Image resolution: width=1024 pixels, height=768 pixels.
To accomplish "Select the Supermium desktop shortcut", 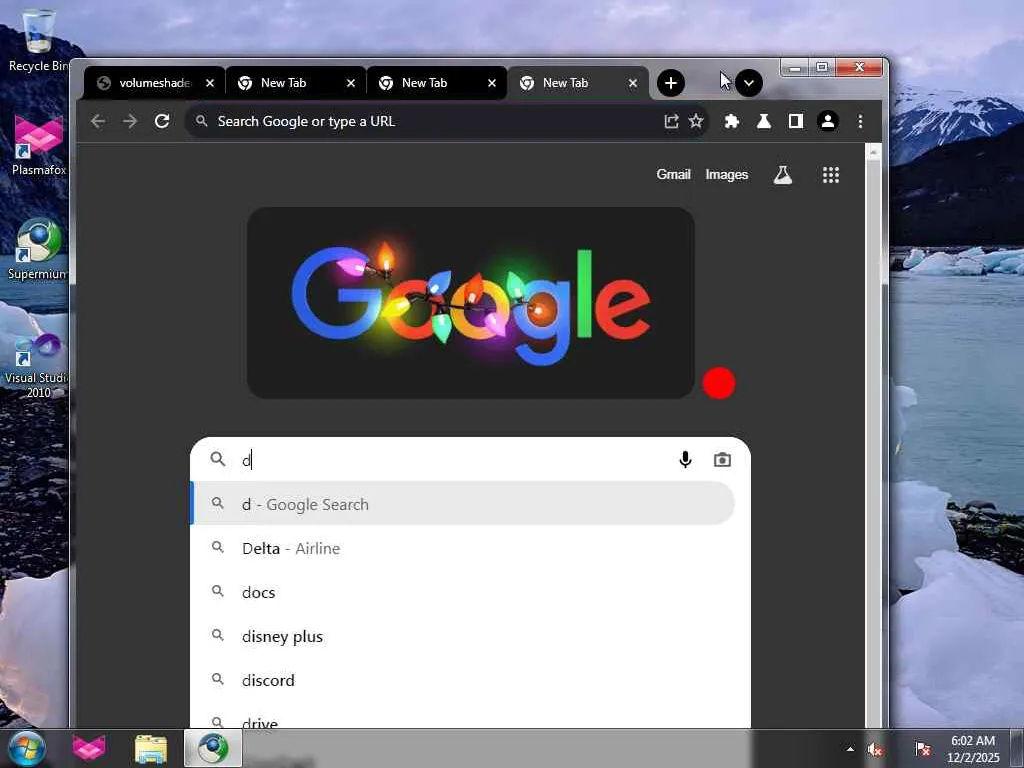I will [x=38, y=249].
